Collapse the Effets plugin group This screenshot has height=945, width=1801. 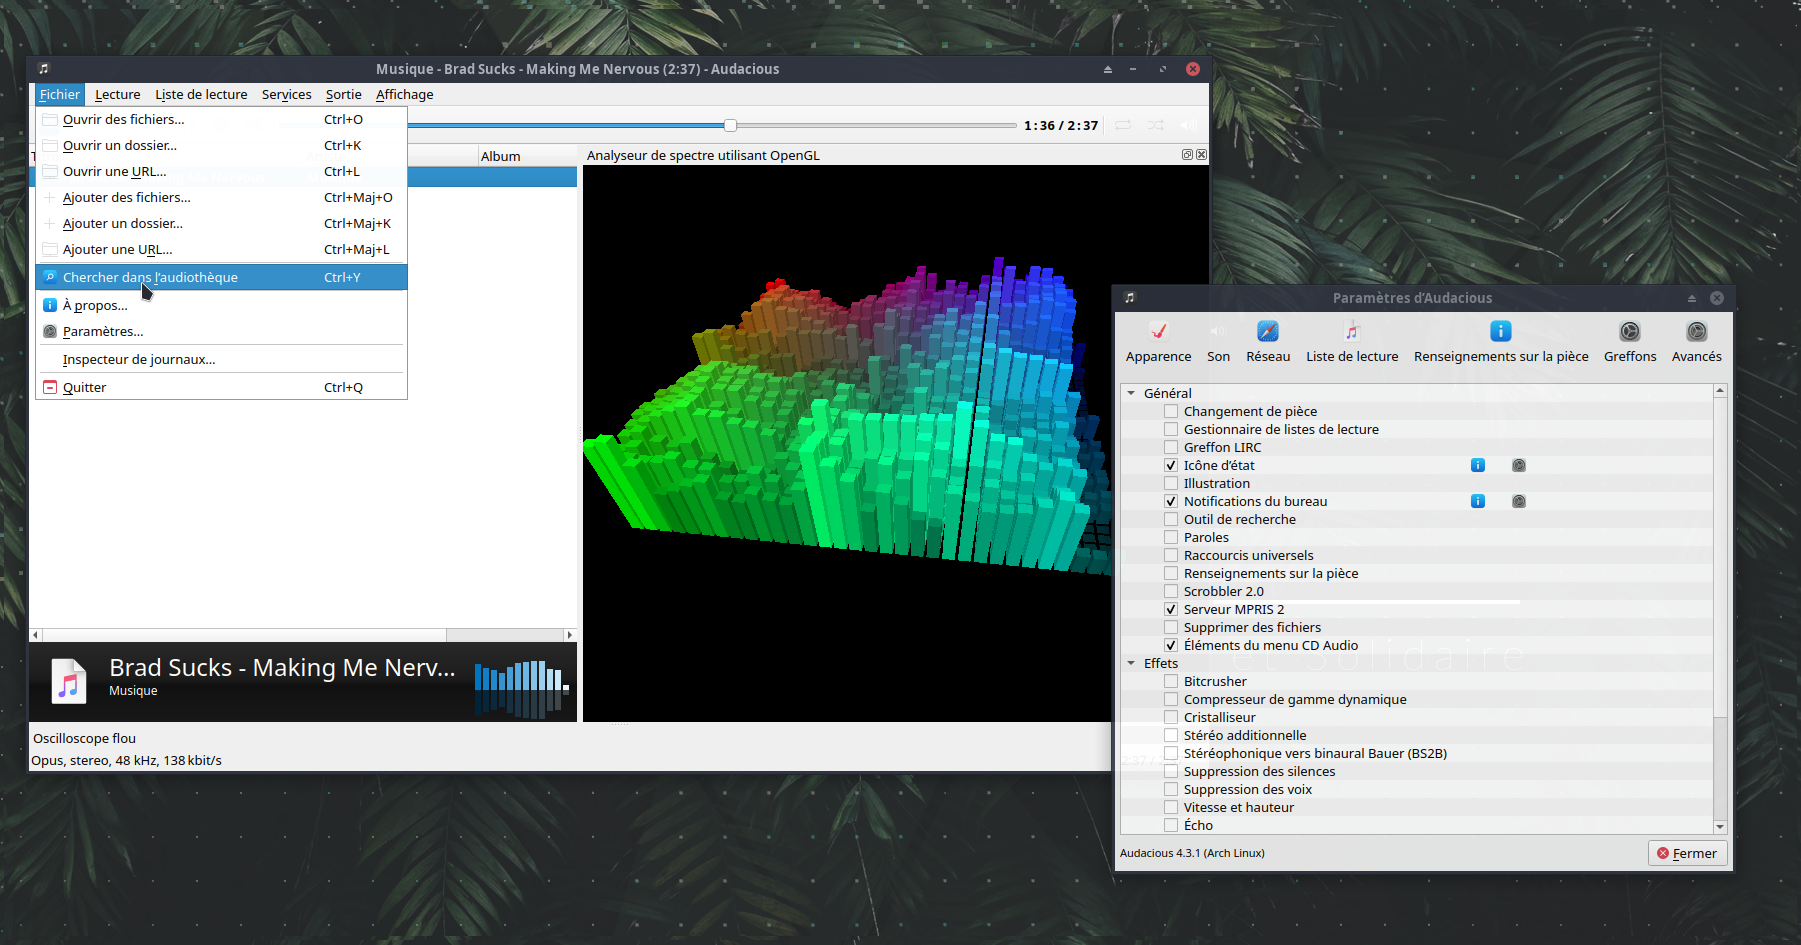coord(1131,663)
